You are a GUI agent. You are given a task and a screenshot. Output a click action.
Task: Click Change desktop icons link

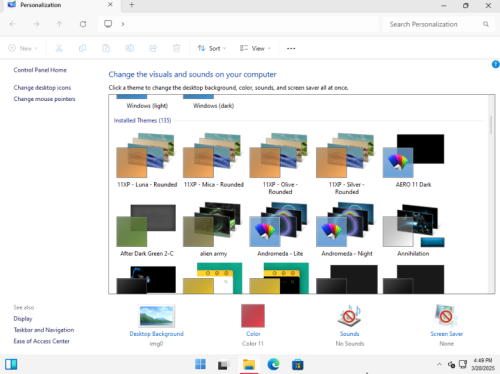42,88
